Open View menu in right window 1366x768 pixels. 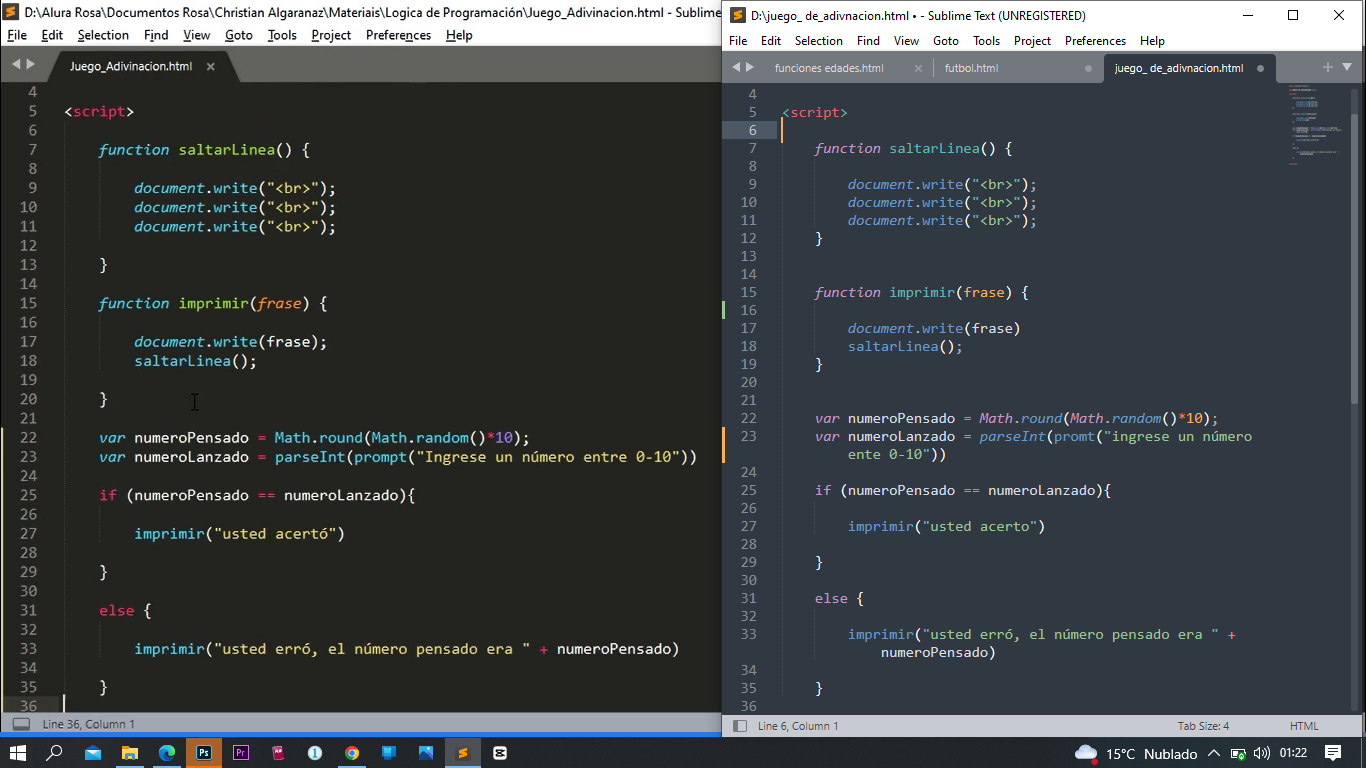pyautogui.click(x=906, y=41)
